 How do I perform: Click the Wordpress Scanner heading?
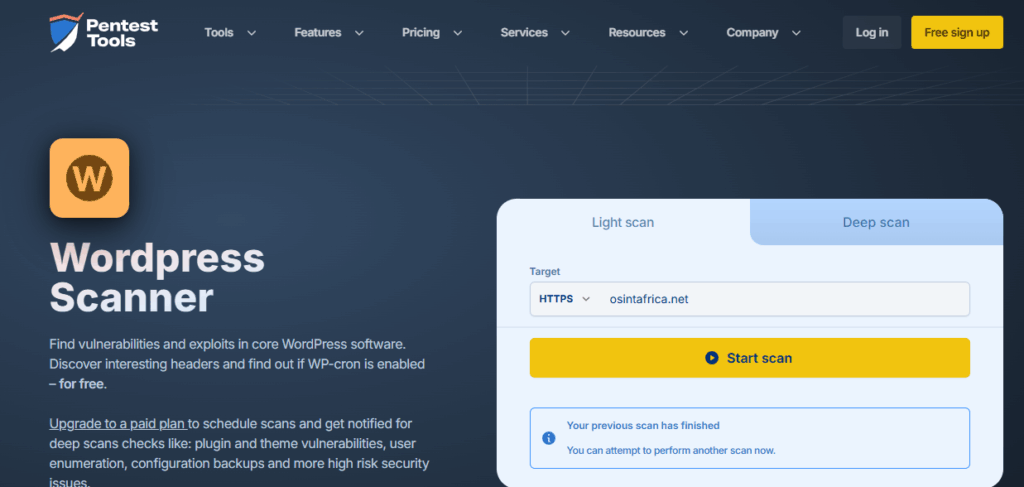157,278
